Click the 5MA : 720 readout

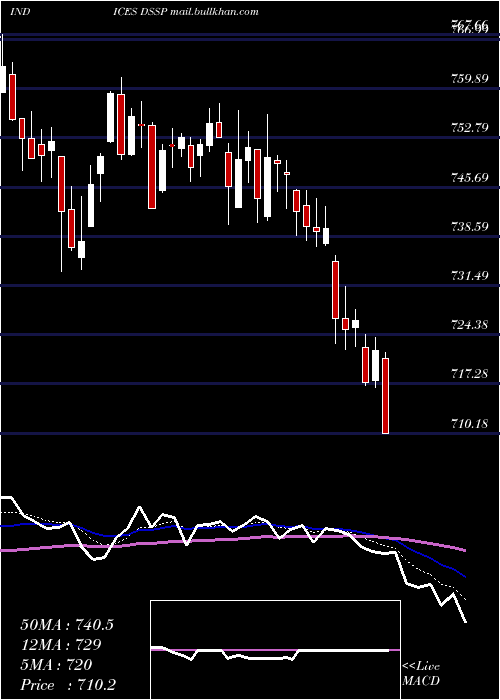[56, 665]
